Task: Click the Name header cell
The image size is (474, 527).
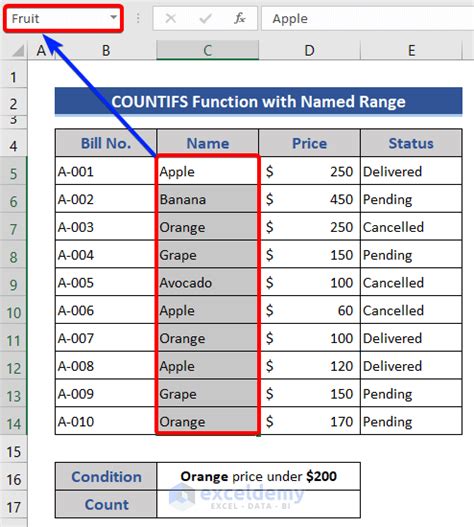Action: pyautogui.click(x=207, y=143)
